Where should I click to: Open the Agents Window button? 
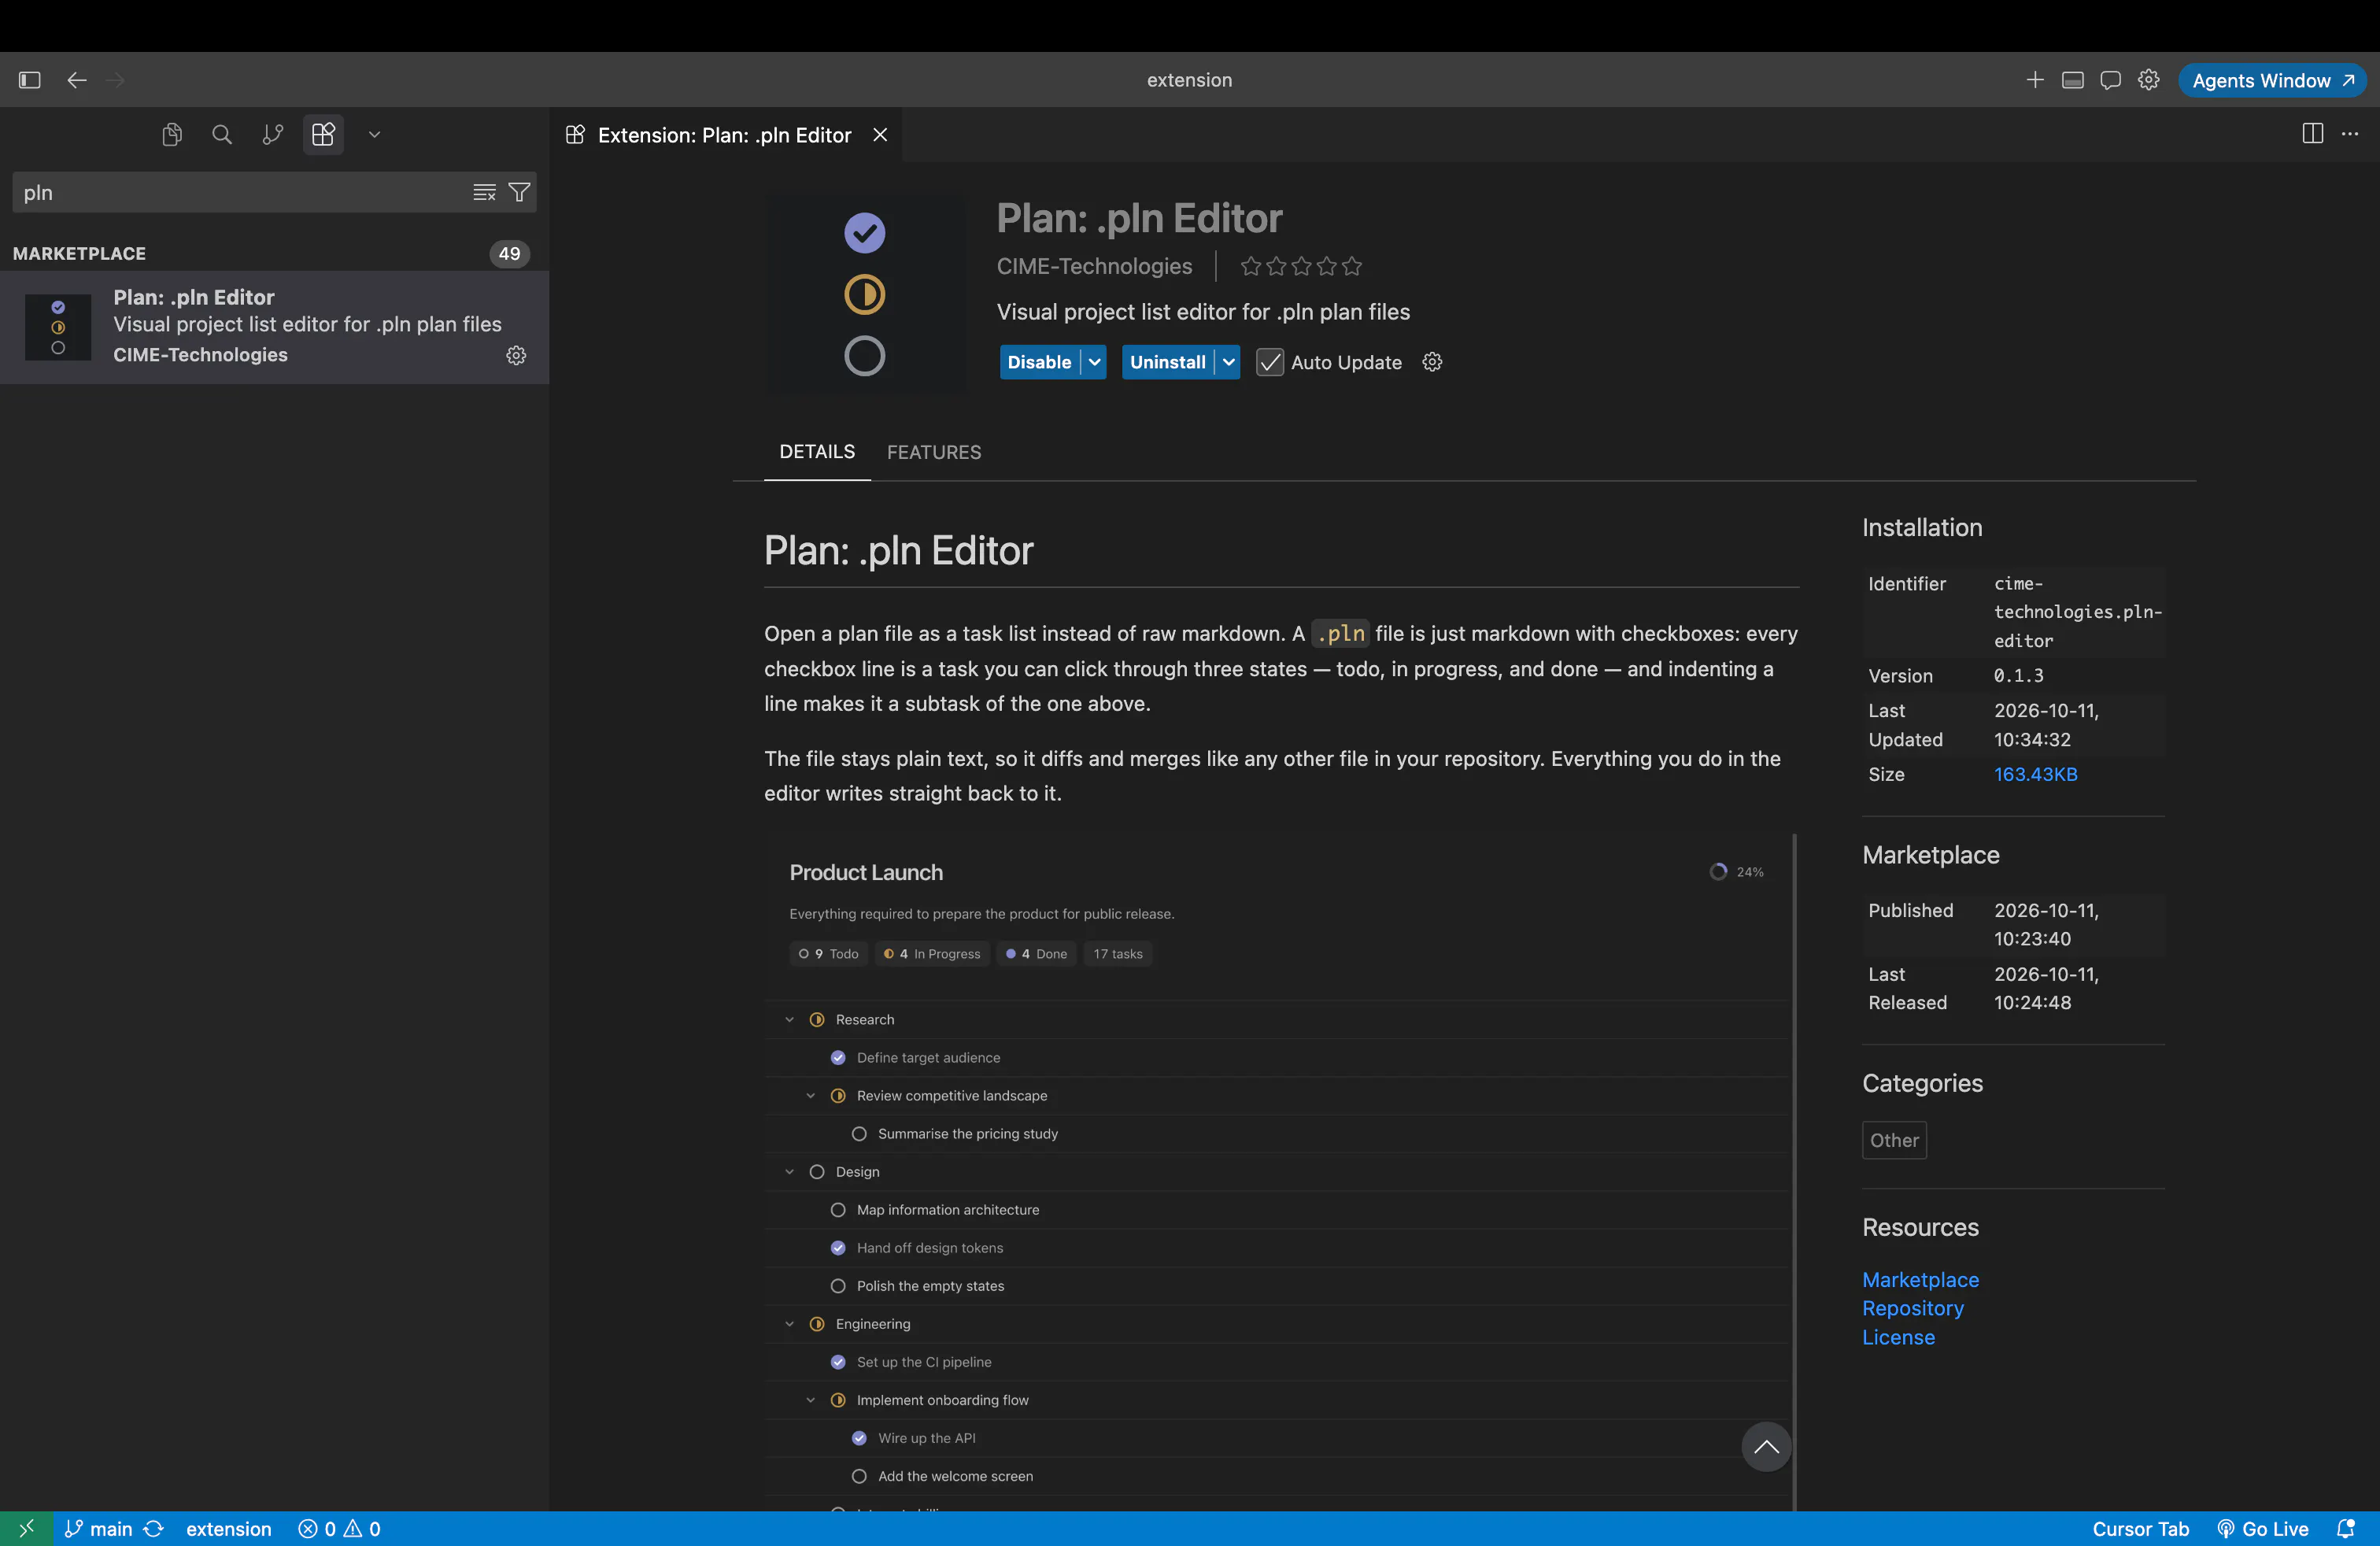[x=2272, y=80]
